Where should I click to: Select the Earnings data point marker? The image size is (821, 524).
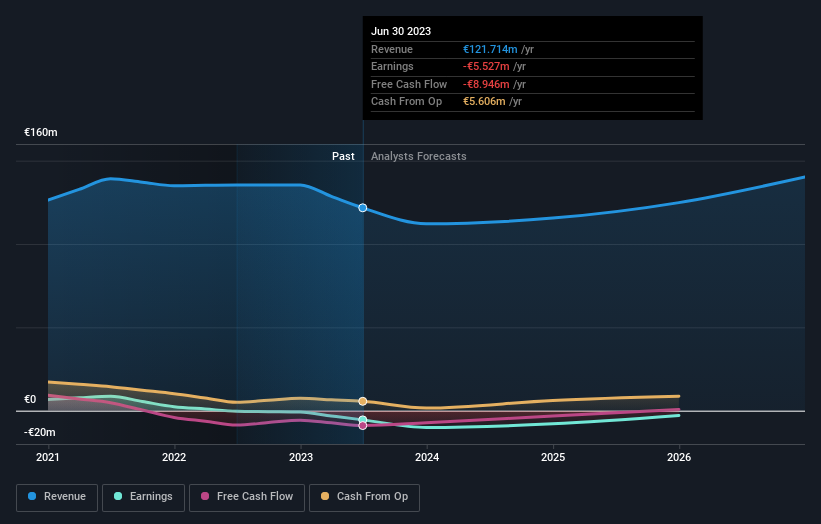tap(363, 420)
